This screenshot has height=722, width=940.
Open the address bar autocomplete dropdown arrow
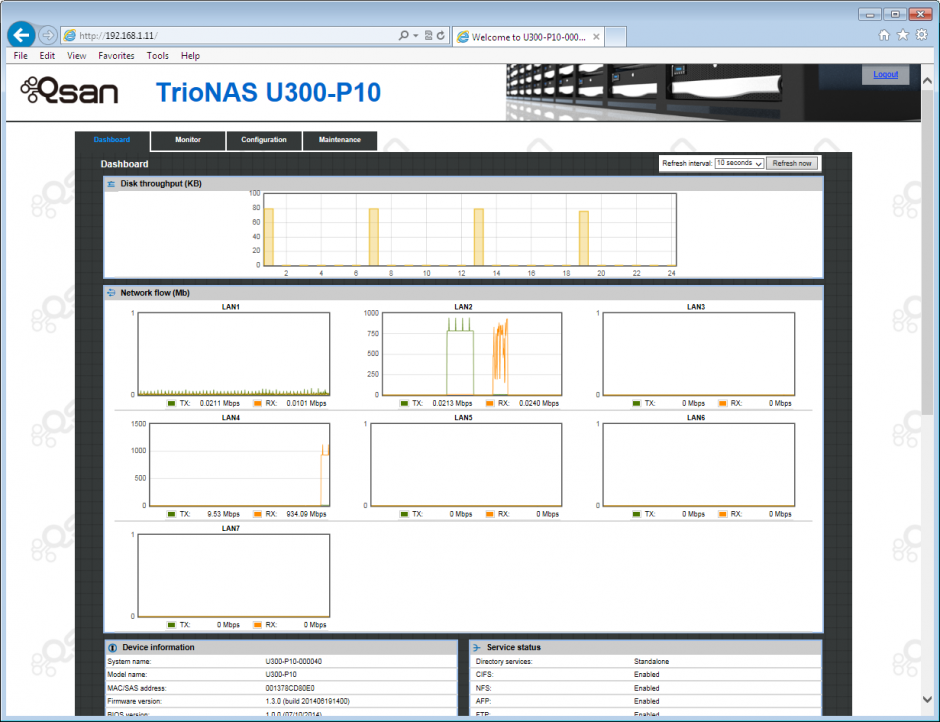[x=415, y=35]
